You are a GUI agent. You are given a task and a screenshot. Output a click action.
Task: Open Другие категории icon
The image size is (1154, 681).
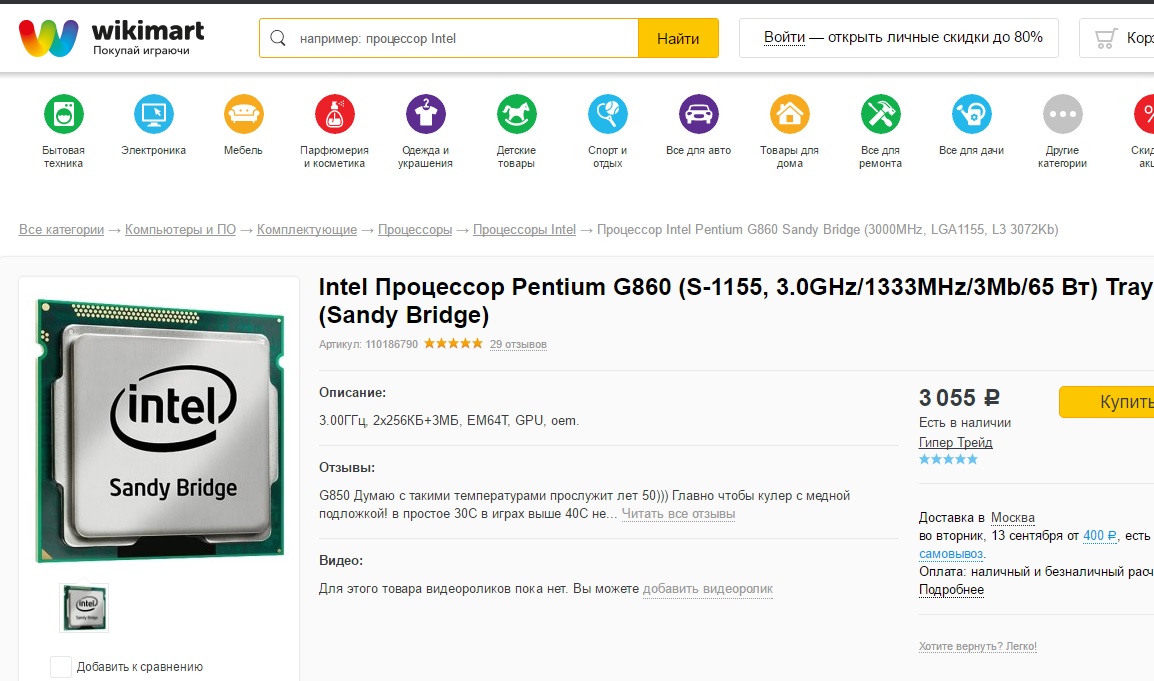tap(1063, 114)
